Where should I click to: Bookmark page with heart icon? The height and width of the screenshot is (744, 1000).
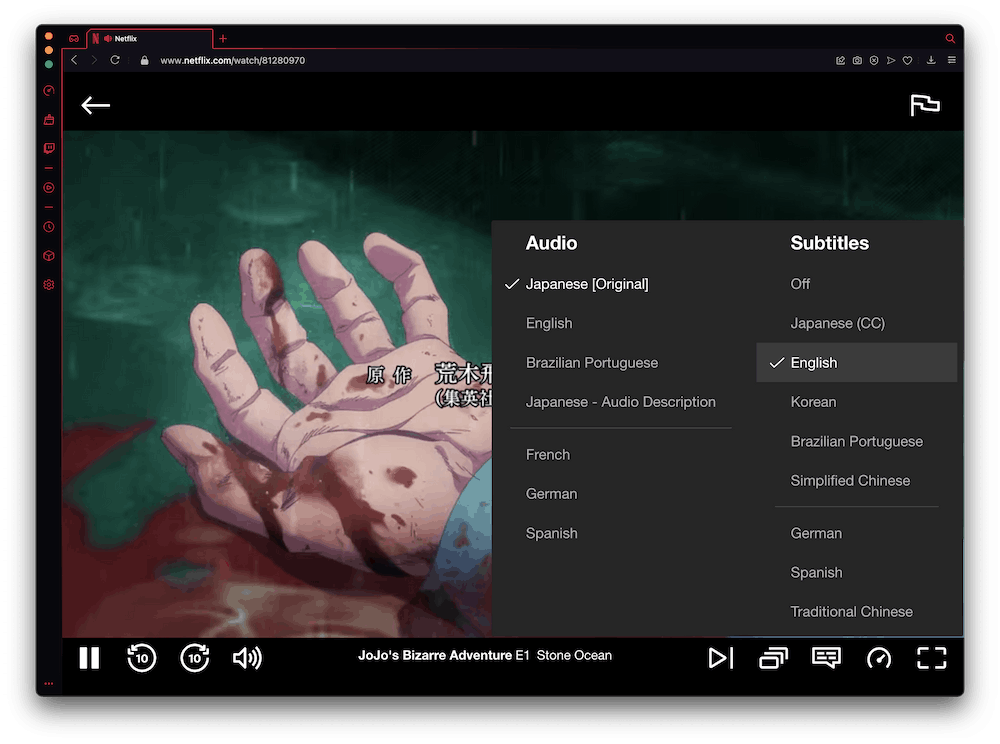click(x=908, y=61)
